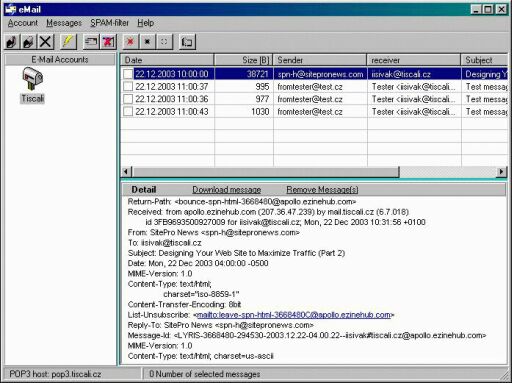Screen dimensions: 512x383
Task: Open the Messages menu
Action: [64, 23]
